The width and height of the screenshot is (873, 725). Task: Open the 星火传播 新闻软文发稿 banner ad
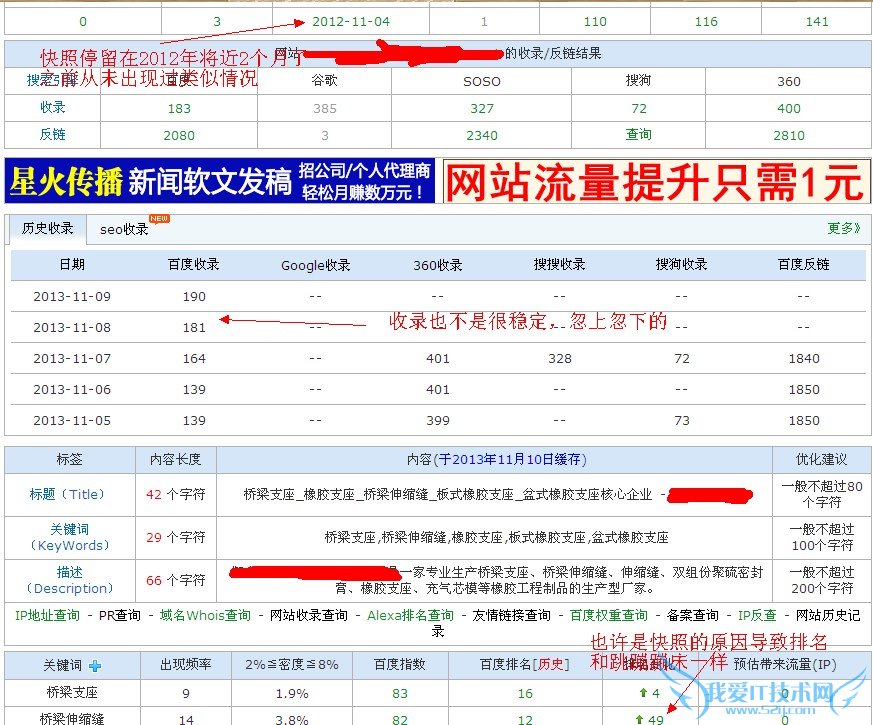[220, 182]
